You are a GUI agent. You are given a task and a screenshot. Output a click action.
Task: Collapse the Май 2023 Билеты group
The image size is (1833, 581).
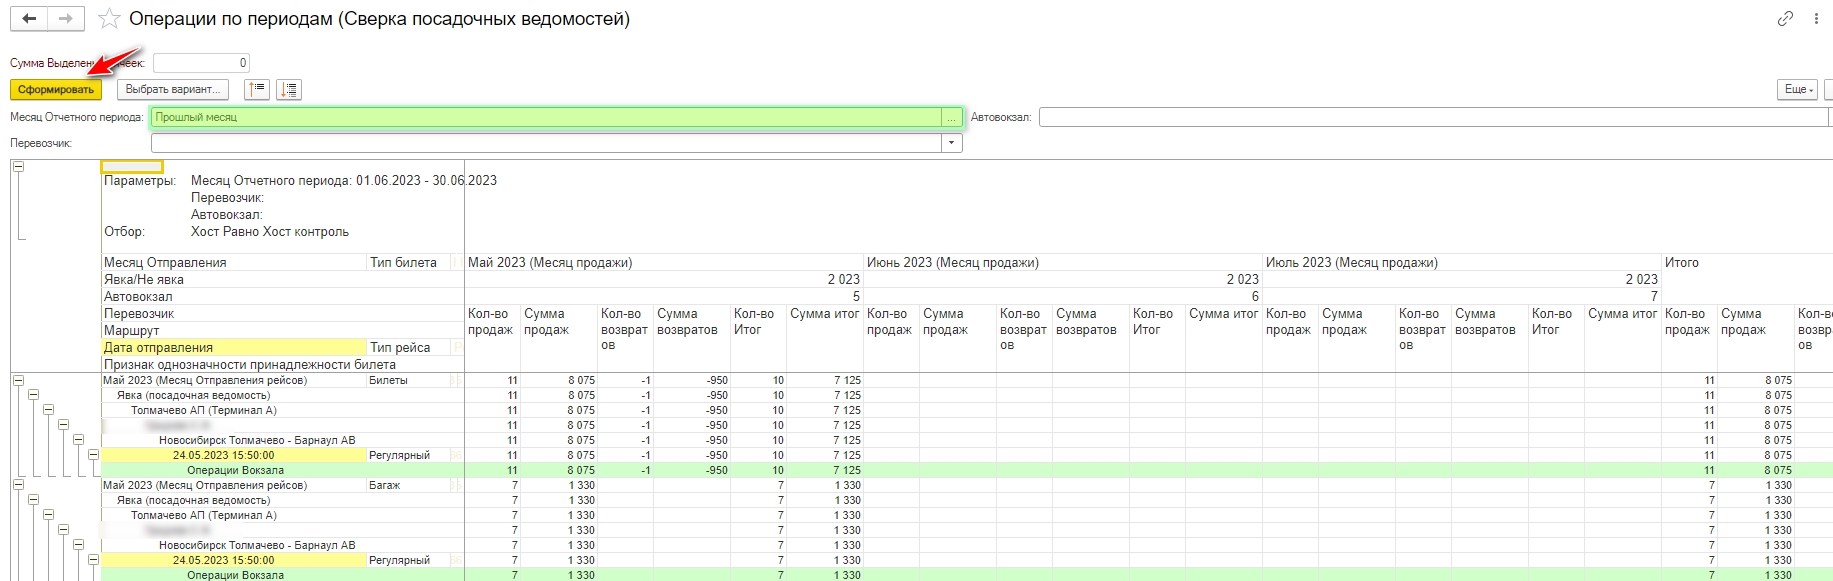coord(18,380)
